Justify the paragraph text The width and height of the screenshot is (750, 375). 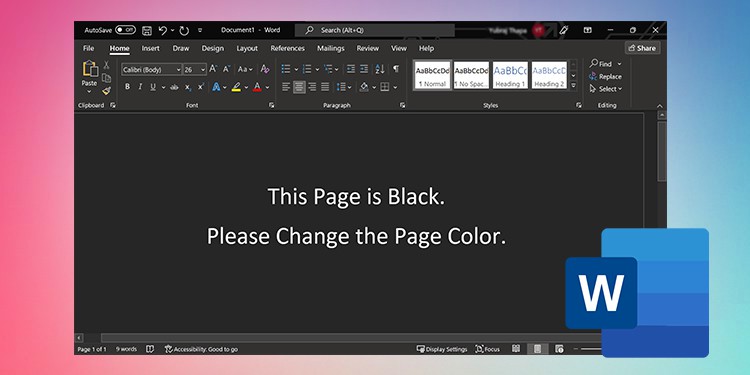[325, 87]
